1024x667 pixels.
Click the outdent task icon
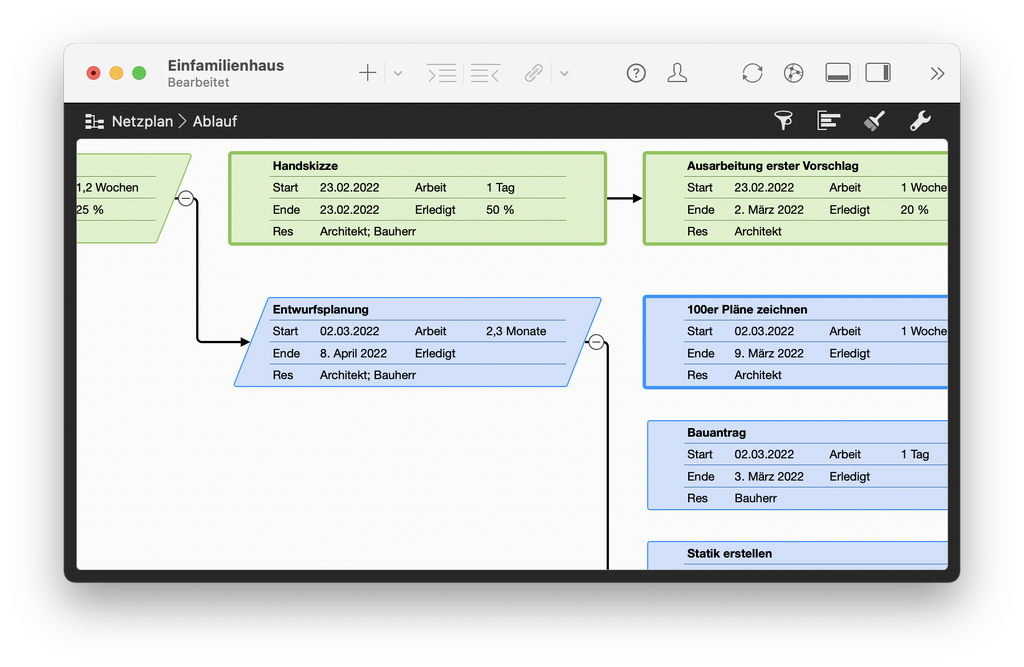pos(485,73)
